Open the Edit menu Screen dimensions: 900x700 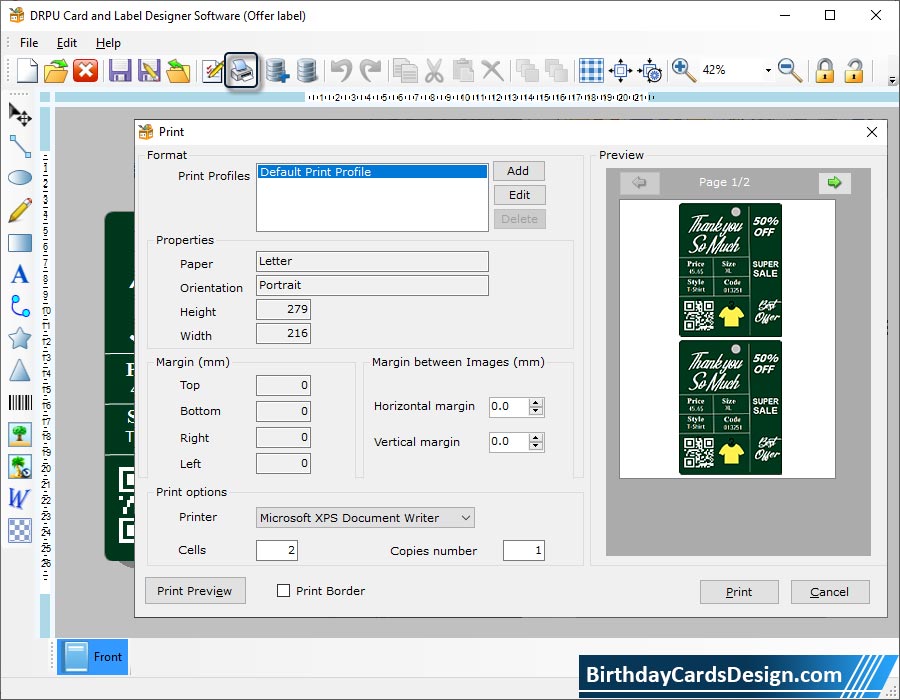click(67, 43)
